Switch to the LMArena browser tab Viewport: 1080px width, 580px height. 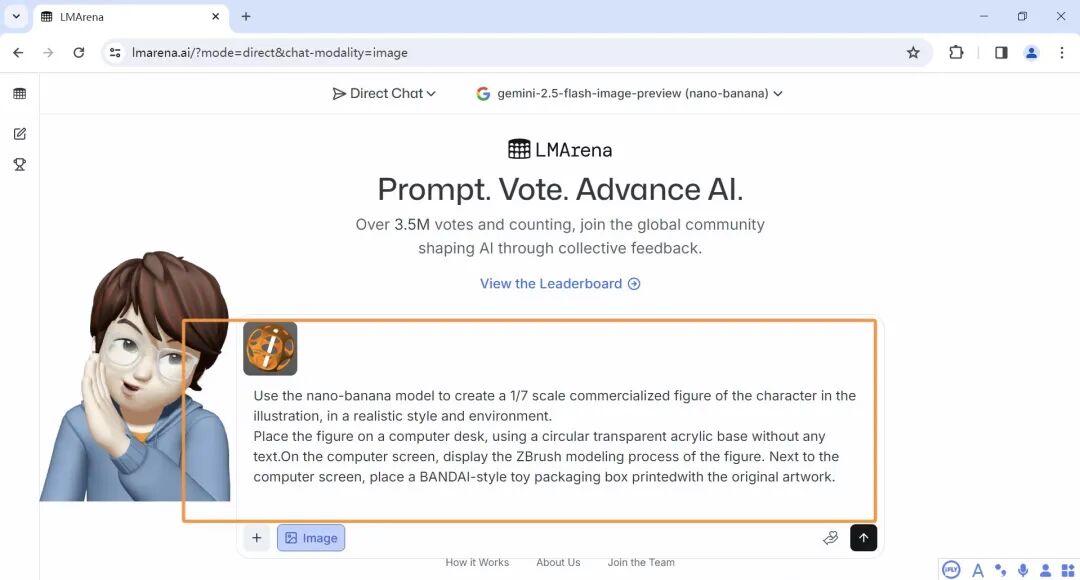pos(130,17)
